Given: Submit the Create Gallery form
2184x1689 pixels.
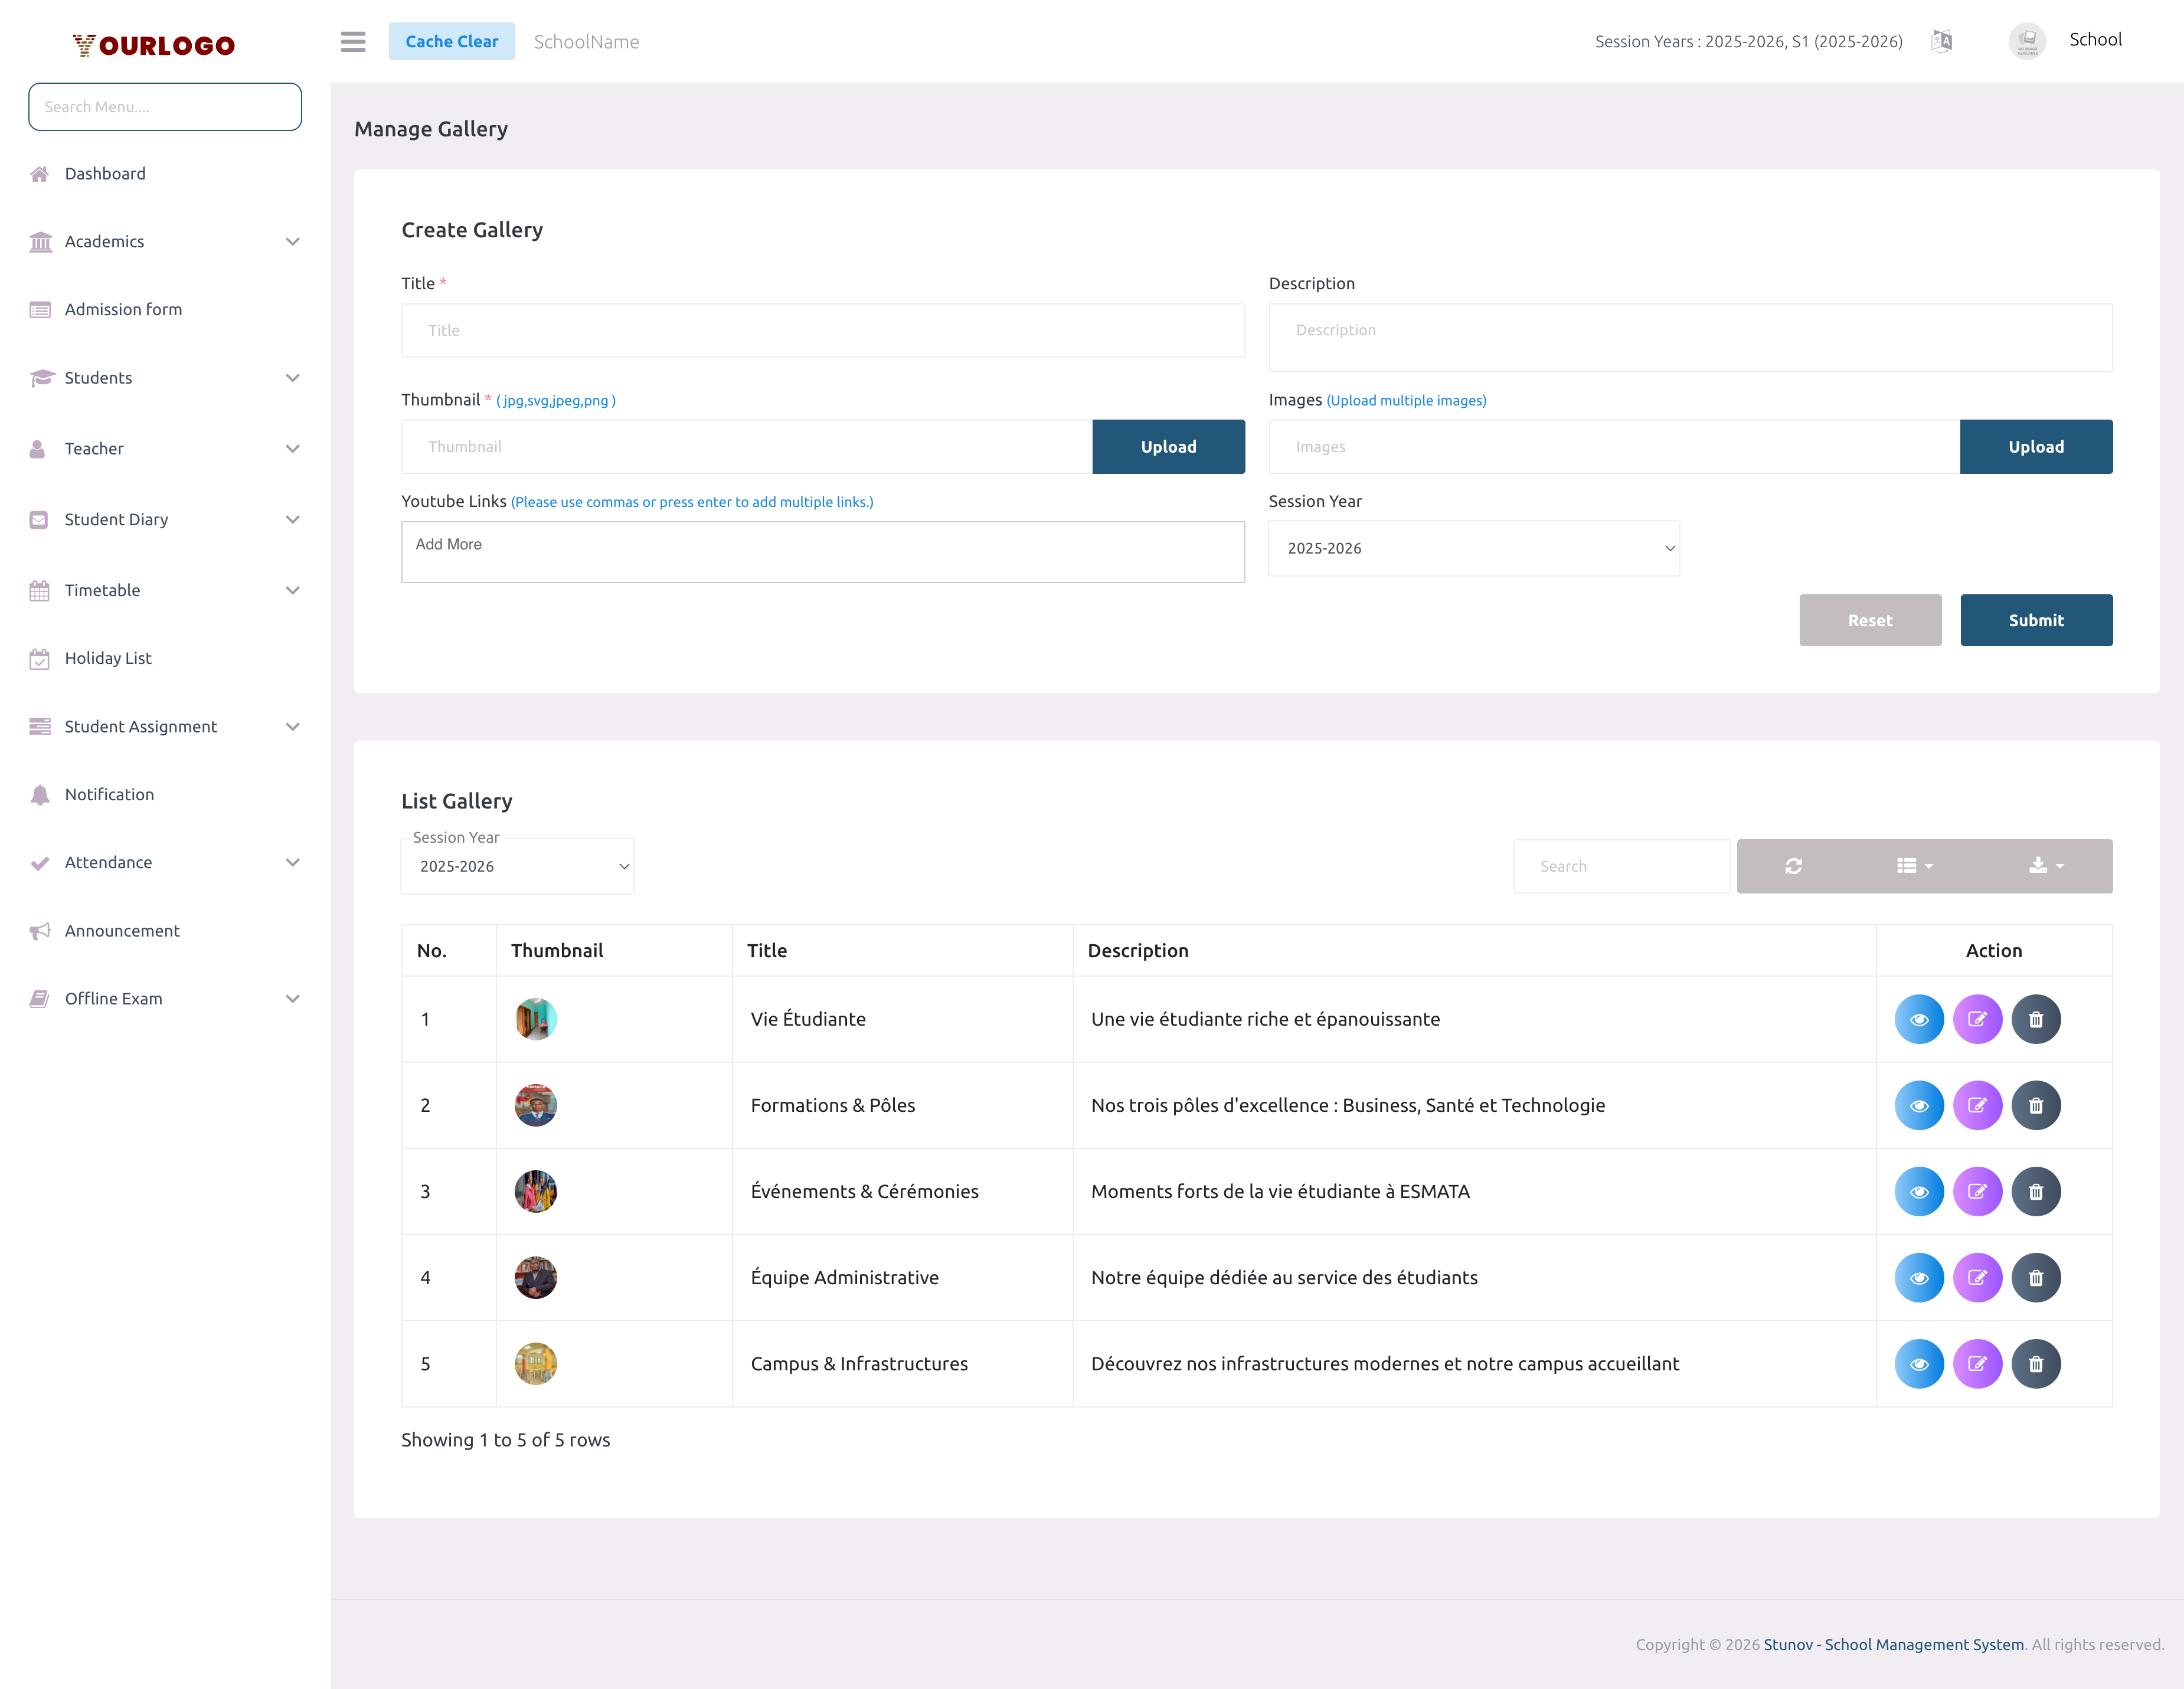Looking at the screenshot, I should coord(2036,620).
